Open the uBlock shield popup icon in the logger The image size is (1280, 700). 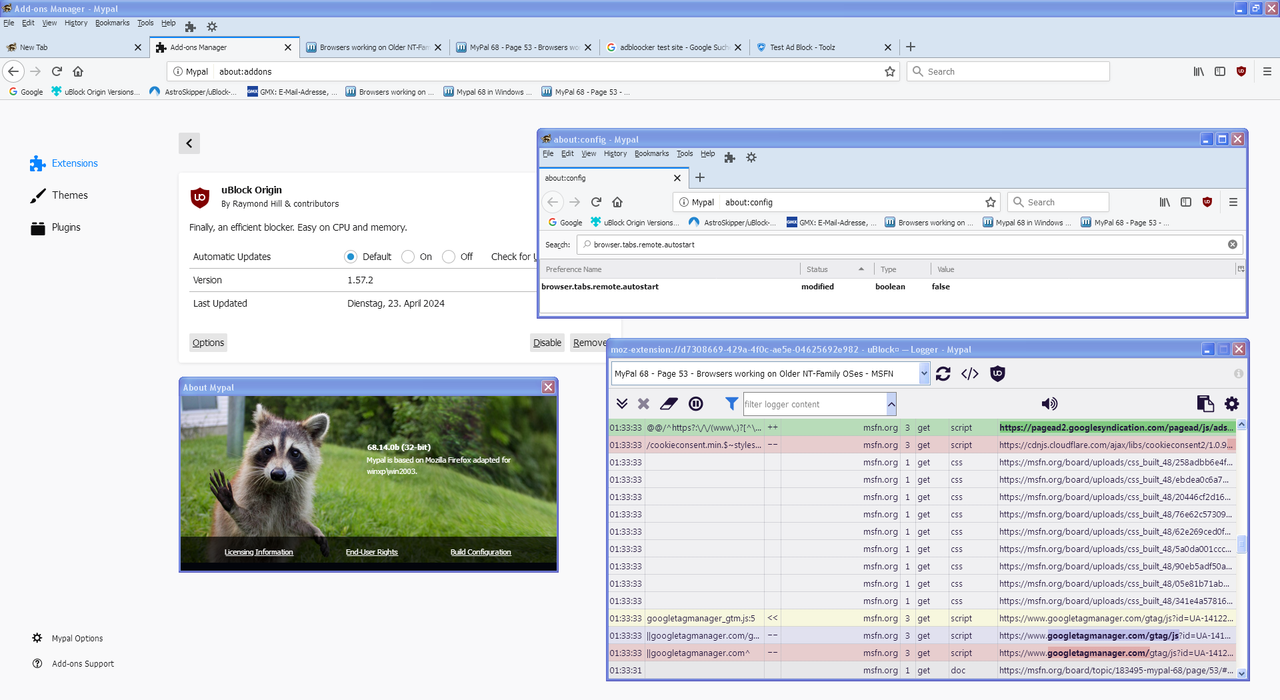point(997,374)
